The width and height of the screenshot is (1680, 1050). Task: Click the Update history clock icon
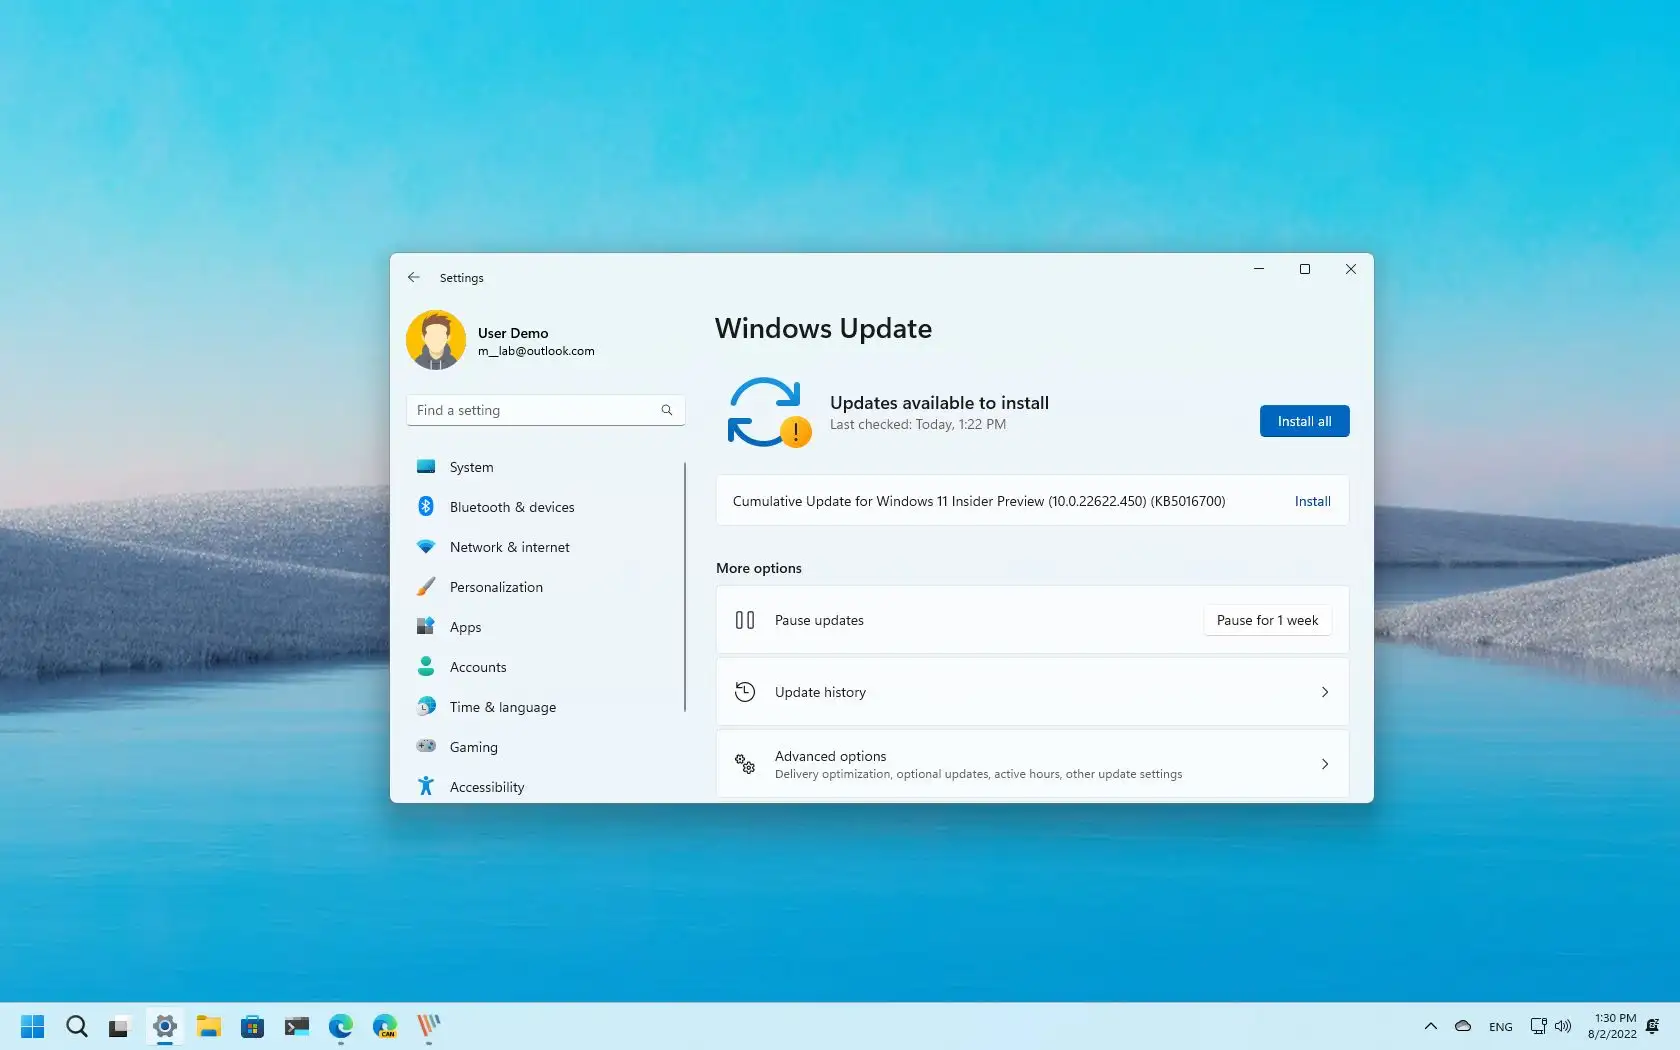[745, 692]
